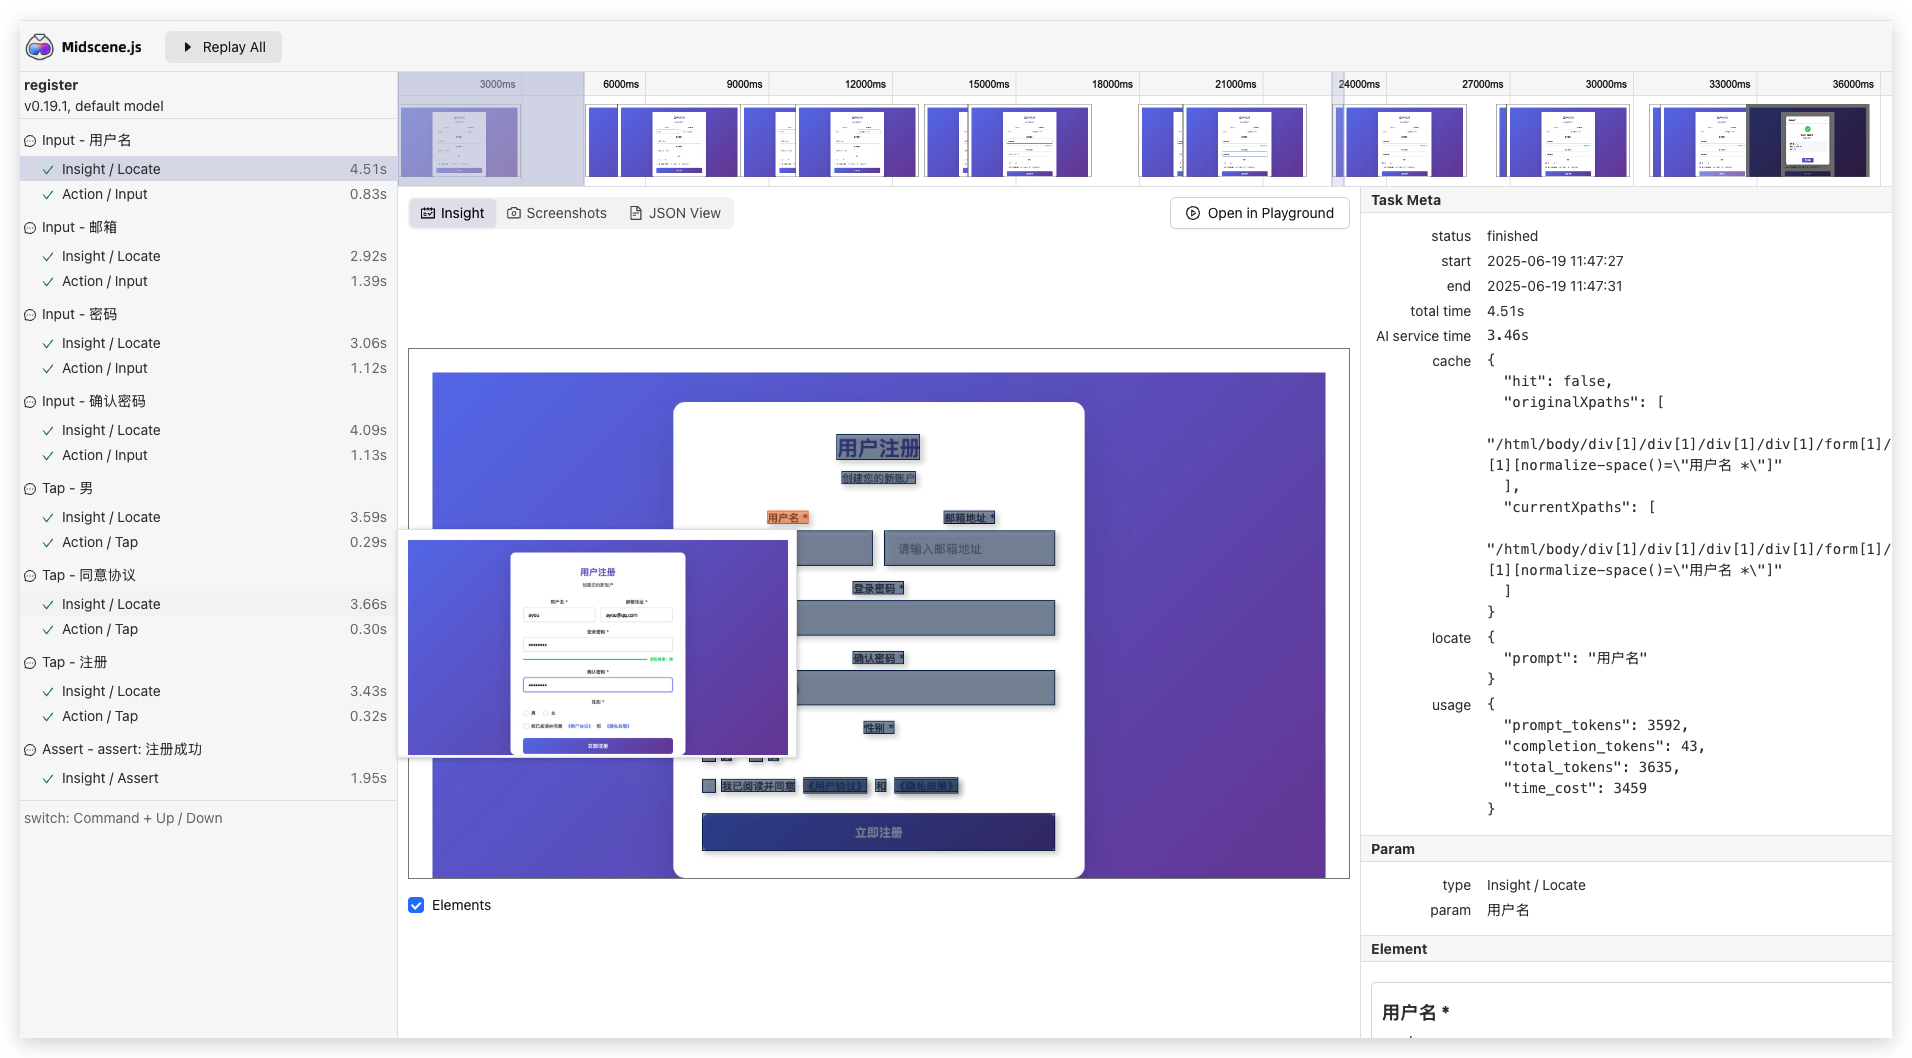Switch to the Screenshots tab
The image size is (1912, 1058).
(x=557, y=213)
